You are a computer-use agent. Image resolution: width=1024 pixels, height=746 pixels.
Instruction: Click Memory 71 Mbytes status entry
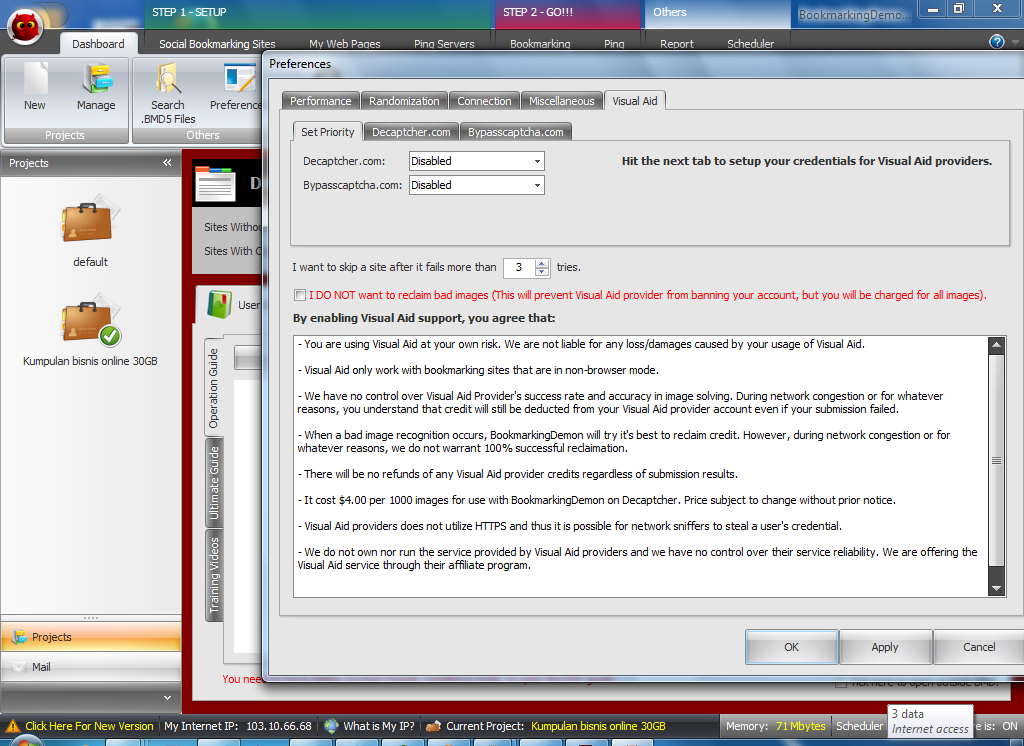coord(776,726)
